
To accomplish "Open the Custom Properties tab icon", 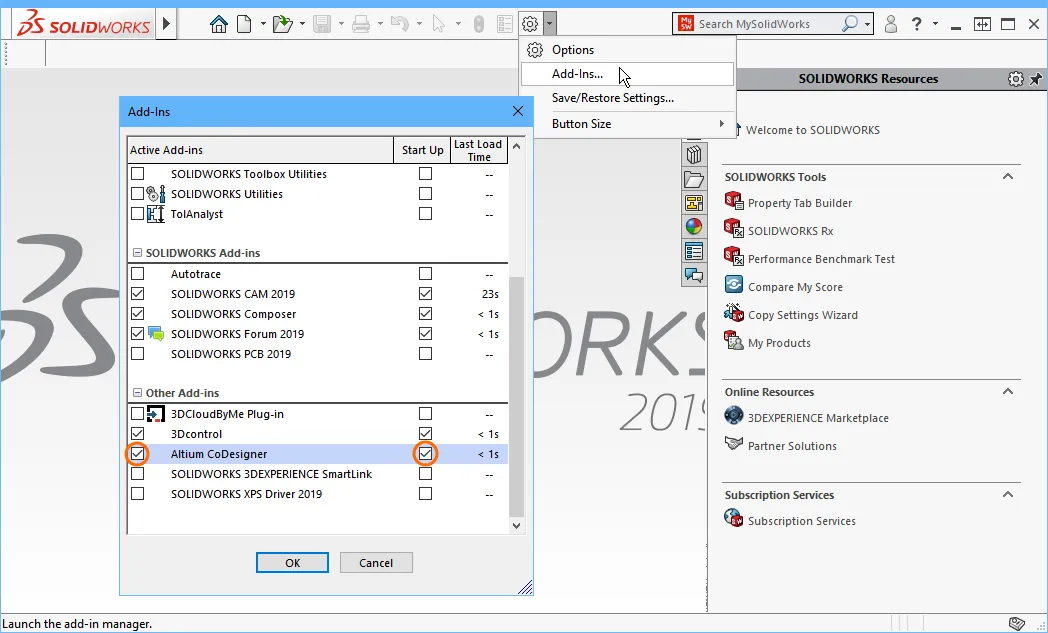I will [694, 251].
